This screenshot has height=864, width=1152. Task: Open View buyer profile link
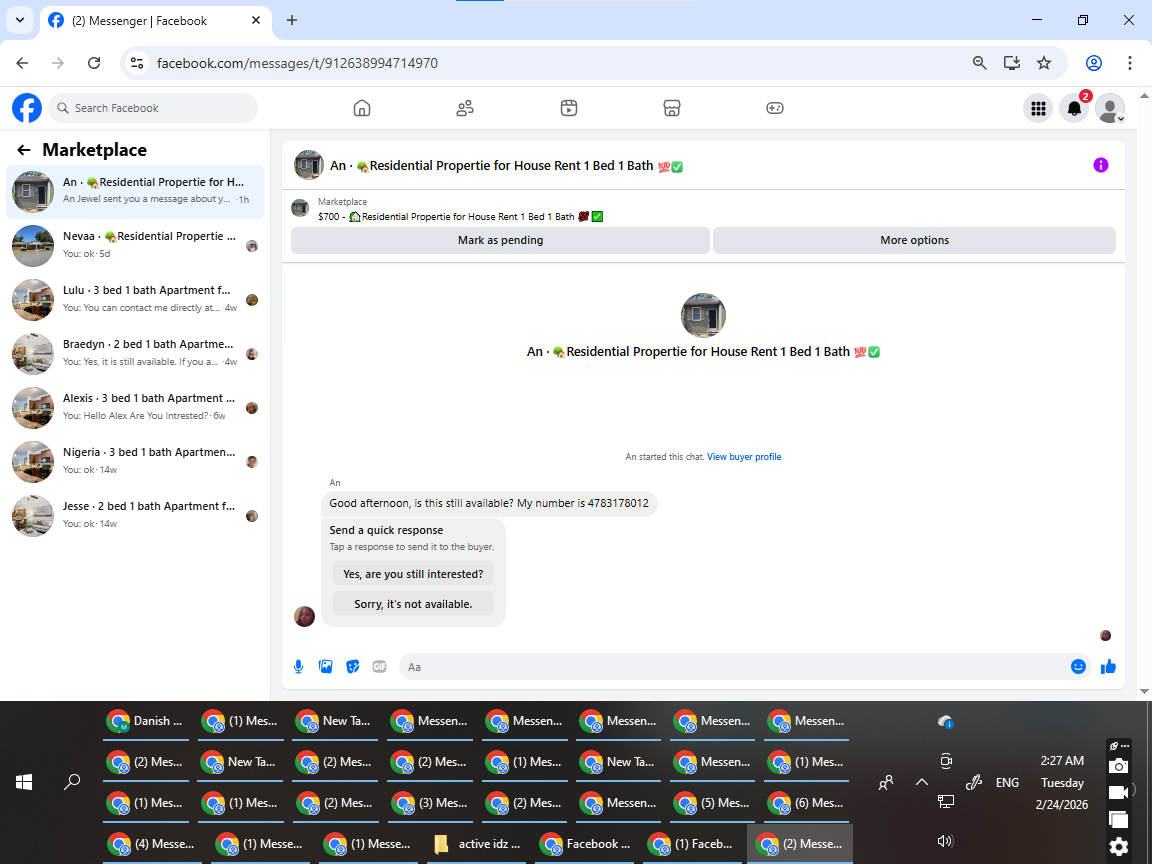click(744, 457)
